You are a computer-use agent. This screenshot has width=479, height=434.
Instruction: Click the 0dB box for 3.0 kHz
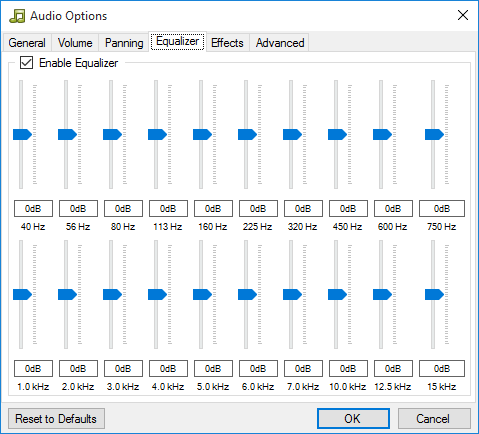(123, 369)
